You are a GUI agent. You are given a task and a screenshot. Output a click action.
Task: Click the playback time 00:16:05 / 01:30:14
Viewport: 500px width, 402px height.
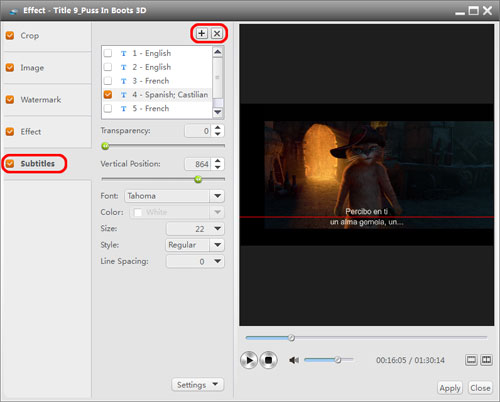410,360
